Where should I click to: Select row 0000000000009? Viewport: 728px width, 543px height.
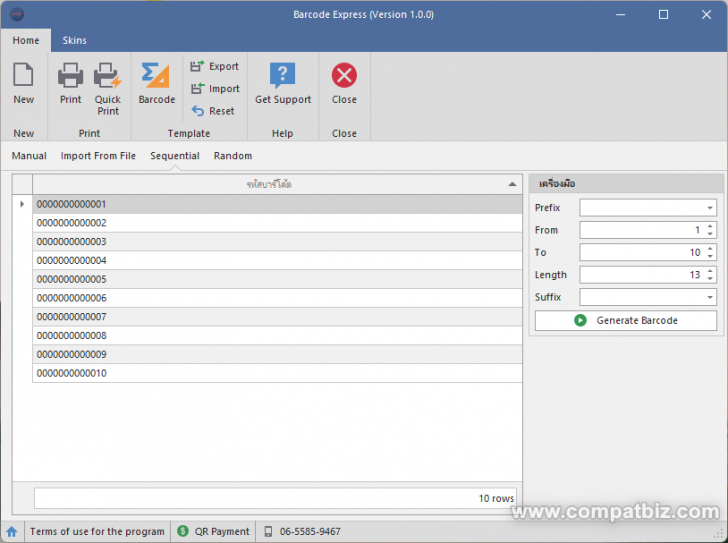277,355
